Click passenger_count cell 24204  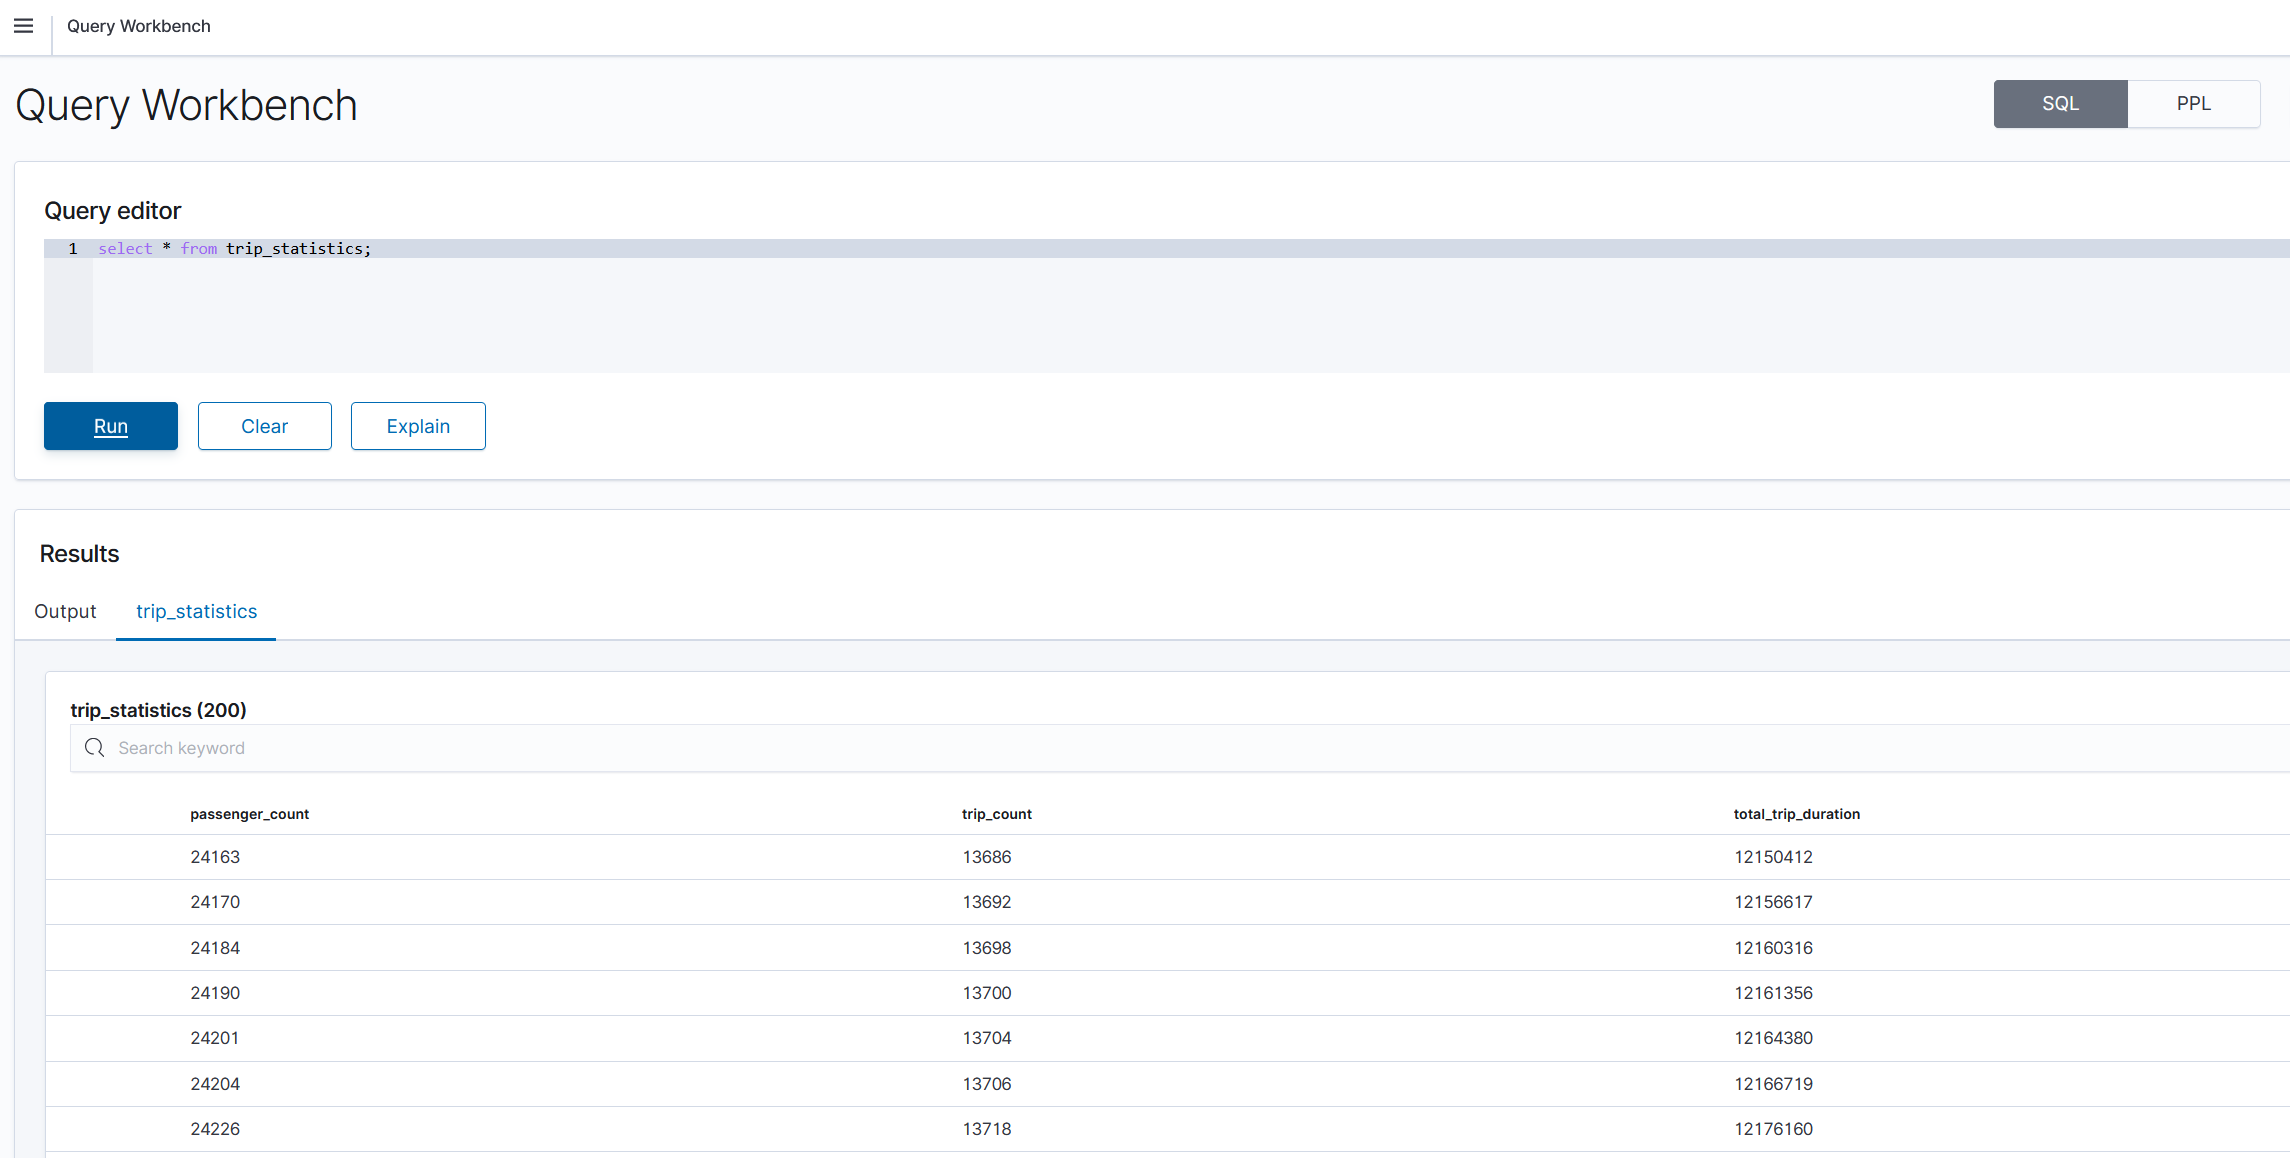point(215,1084)
